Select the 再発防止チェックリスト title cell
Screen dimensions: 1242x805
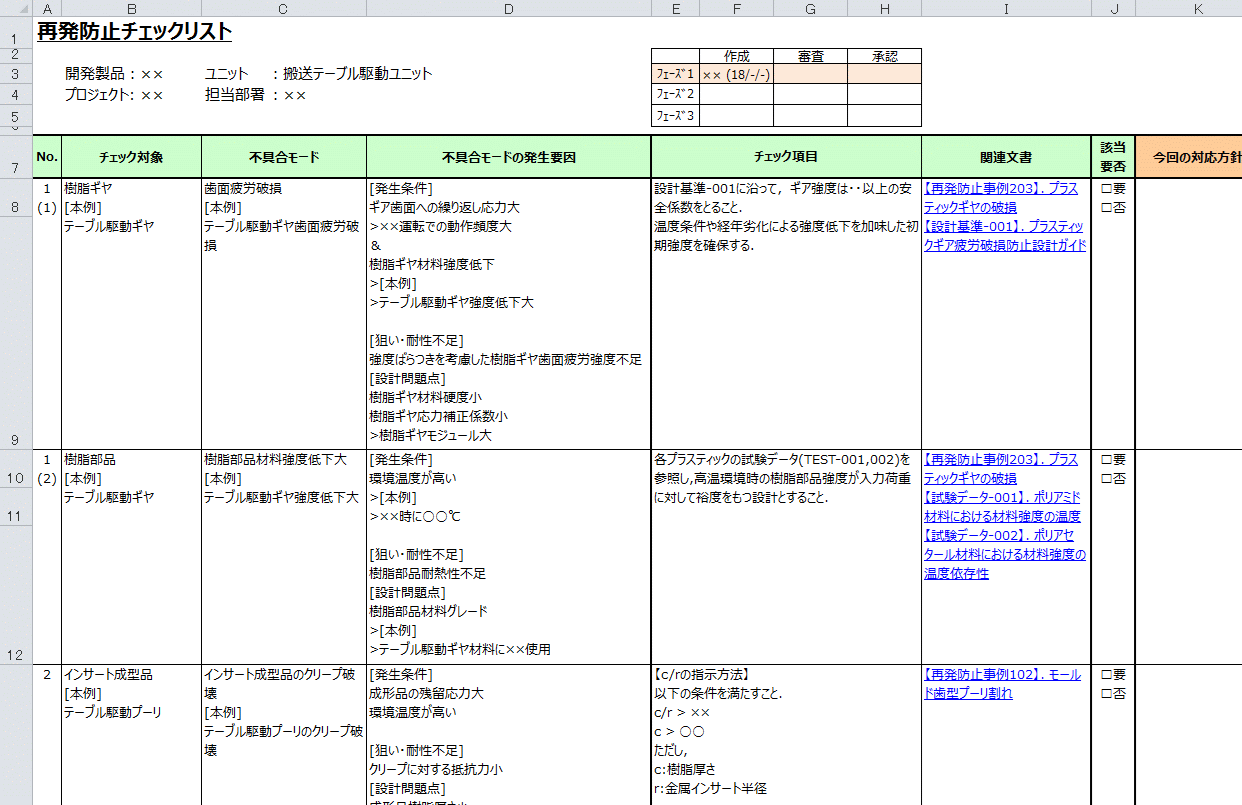coord(134,32)
